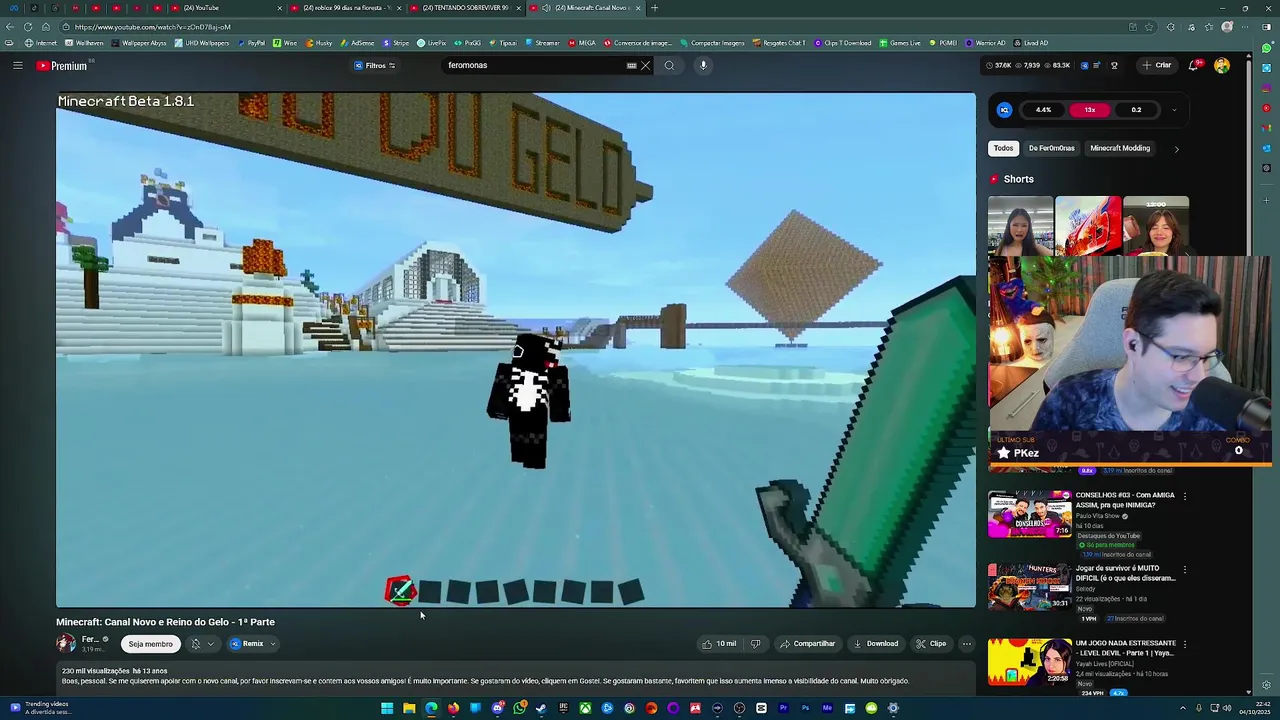The image size is (1280, 720).
Task: Open more actions three-dot menu under video
Action: pos(966,644)
